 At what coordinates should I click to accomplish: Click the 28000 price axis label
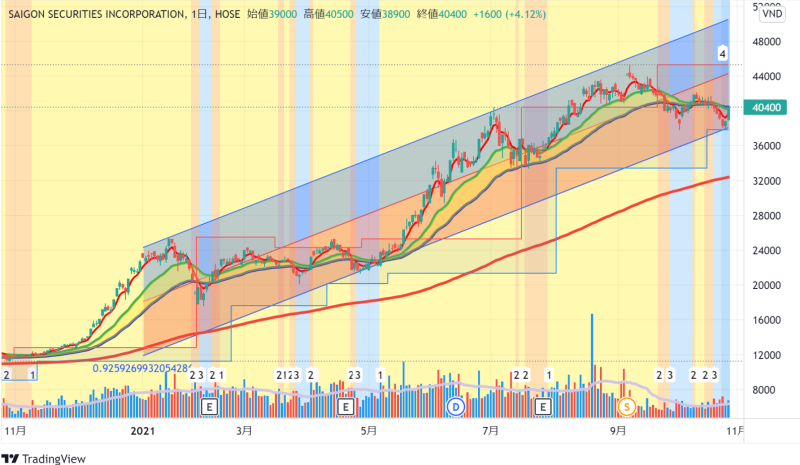pyautogui.click(x=766, y=216)
